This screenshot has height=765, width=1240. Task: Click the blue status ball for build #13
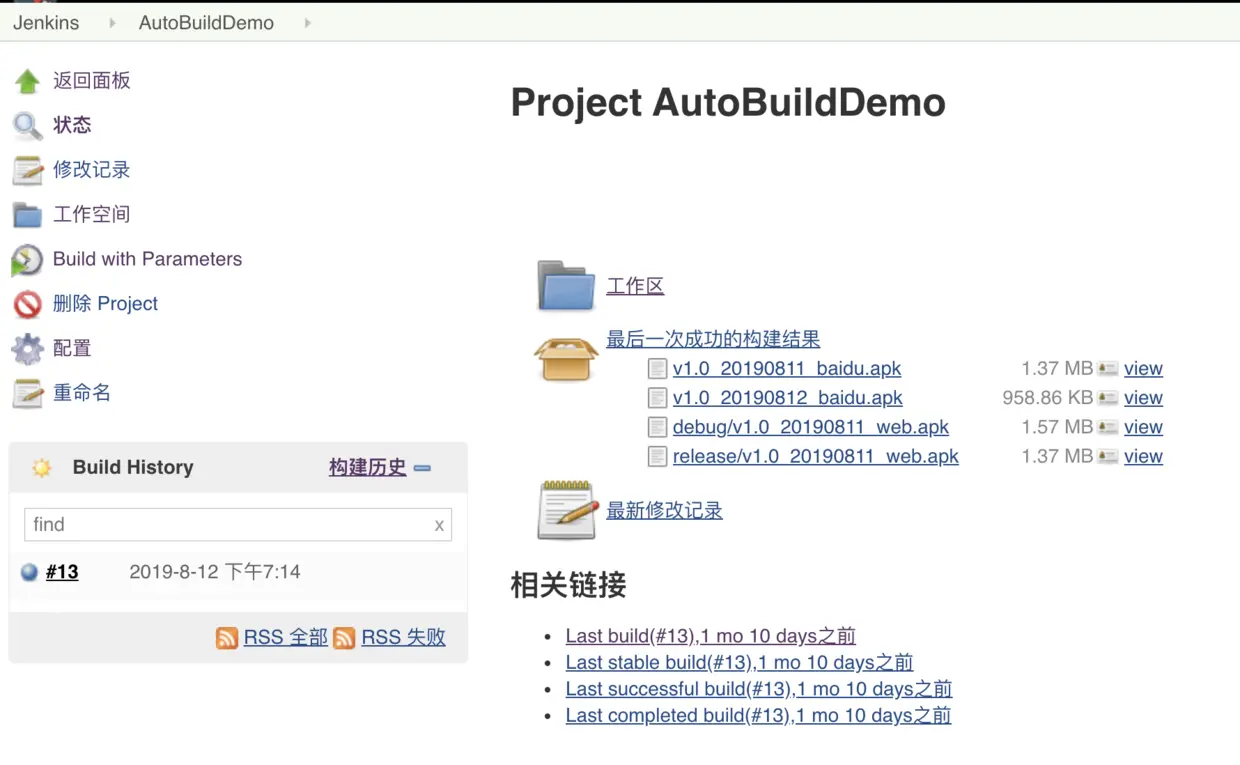coord(29,572)
